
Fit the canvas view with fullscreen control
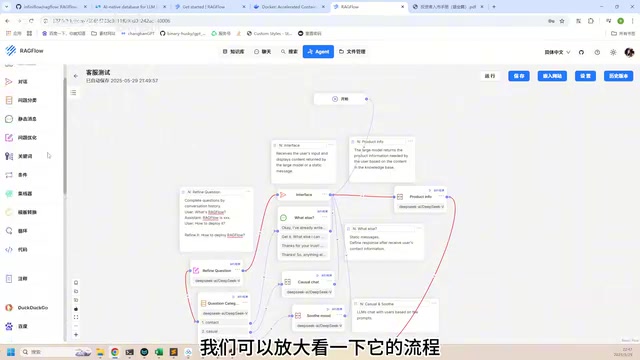point(76,317)
